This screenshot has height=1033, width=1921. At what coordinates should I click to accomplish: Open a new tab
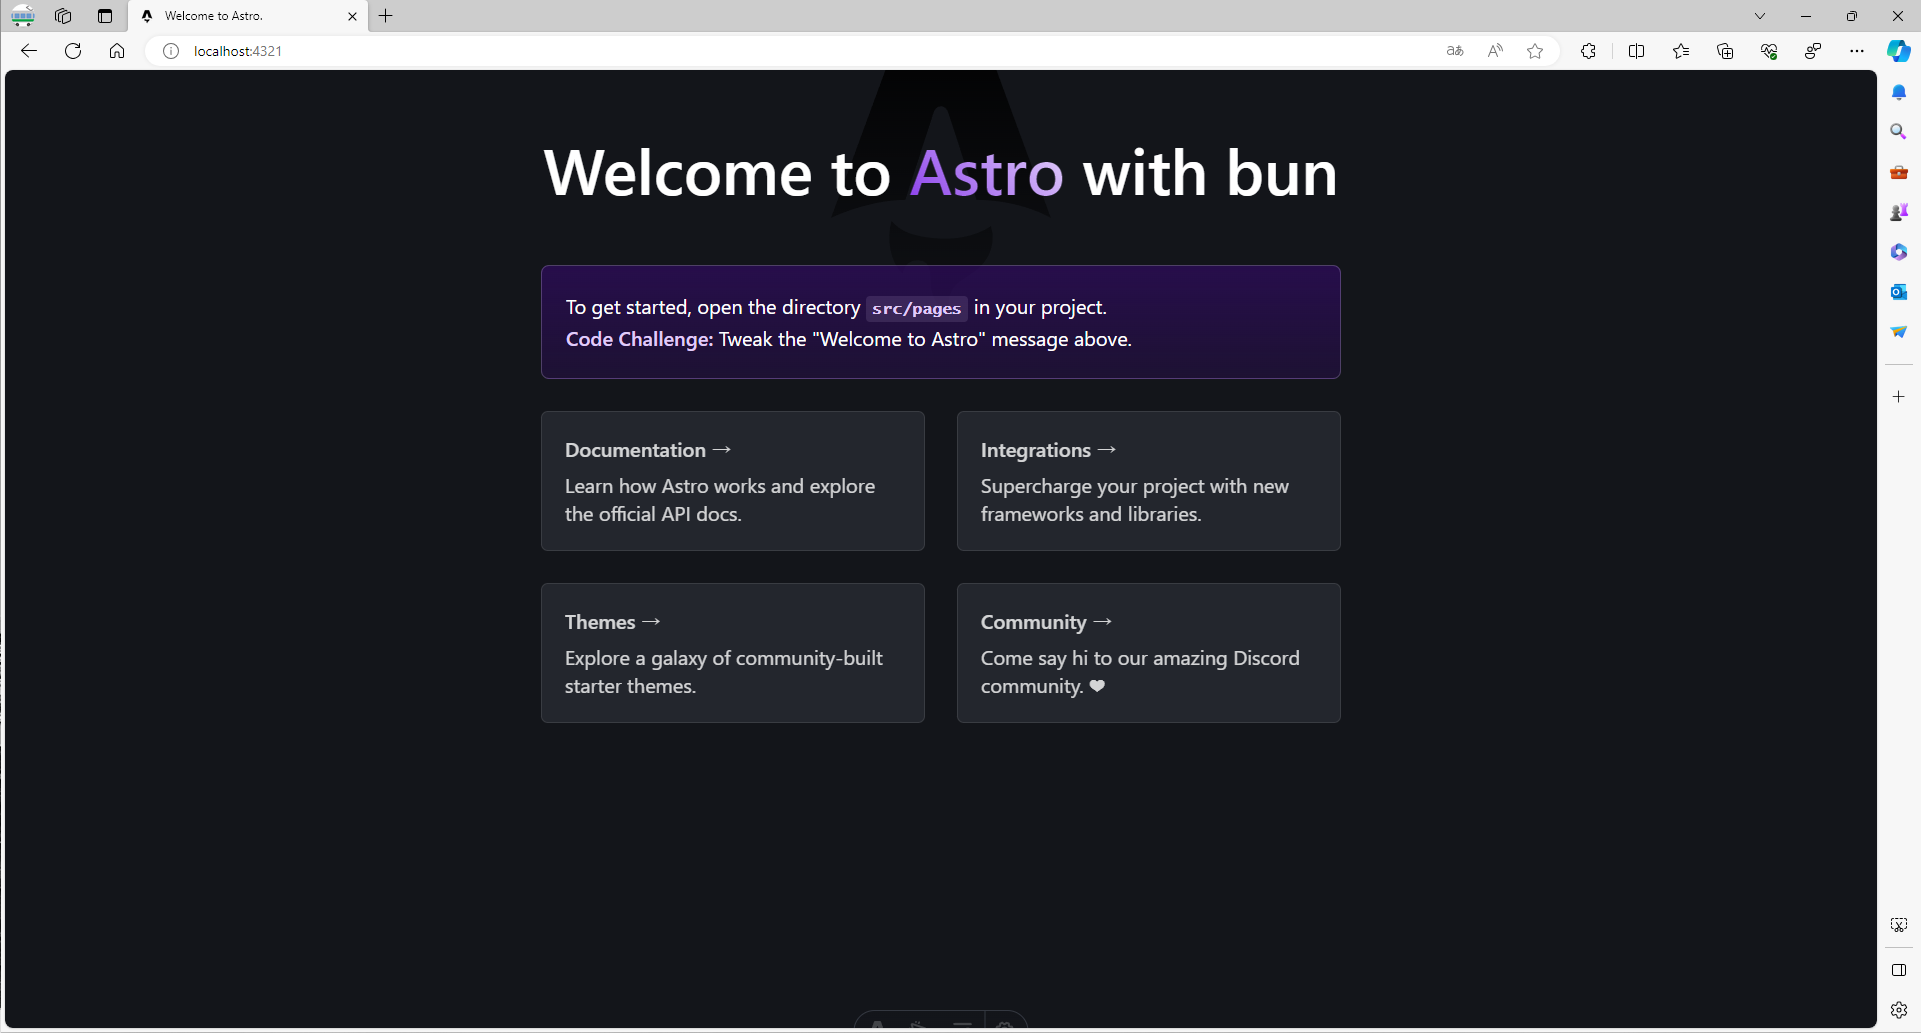tap(386, 16)
